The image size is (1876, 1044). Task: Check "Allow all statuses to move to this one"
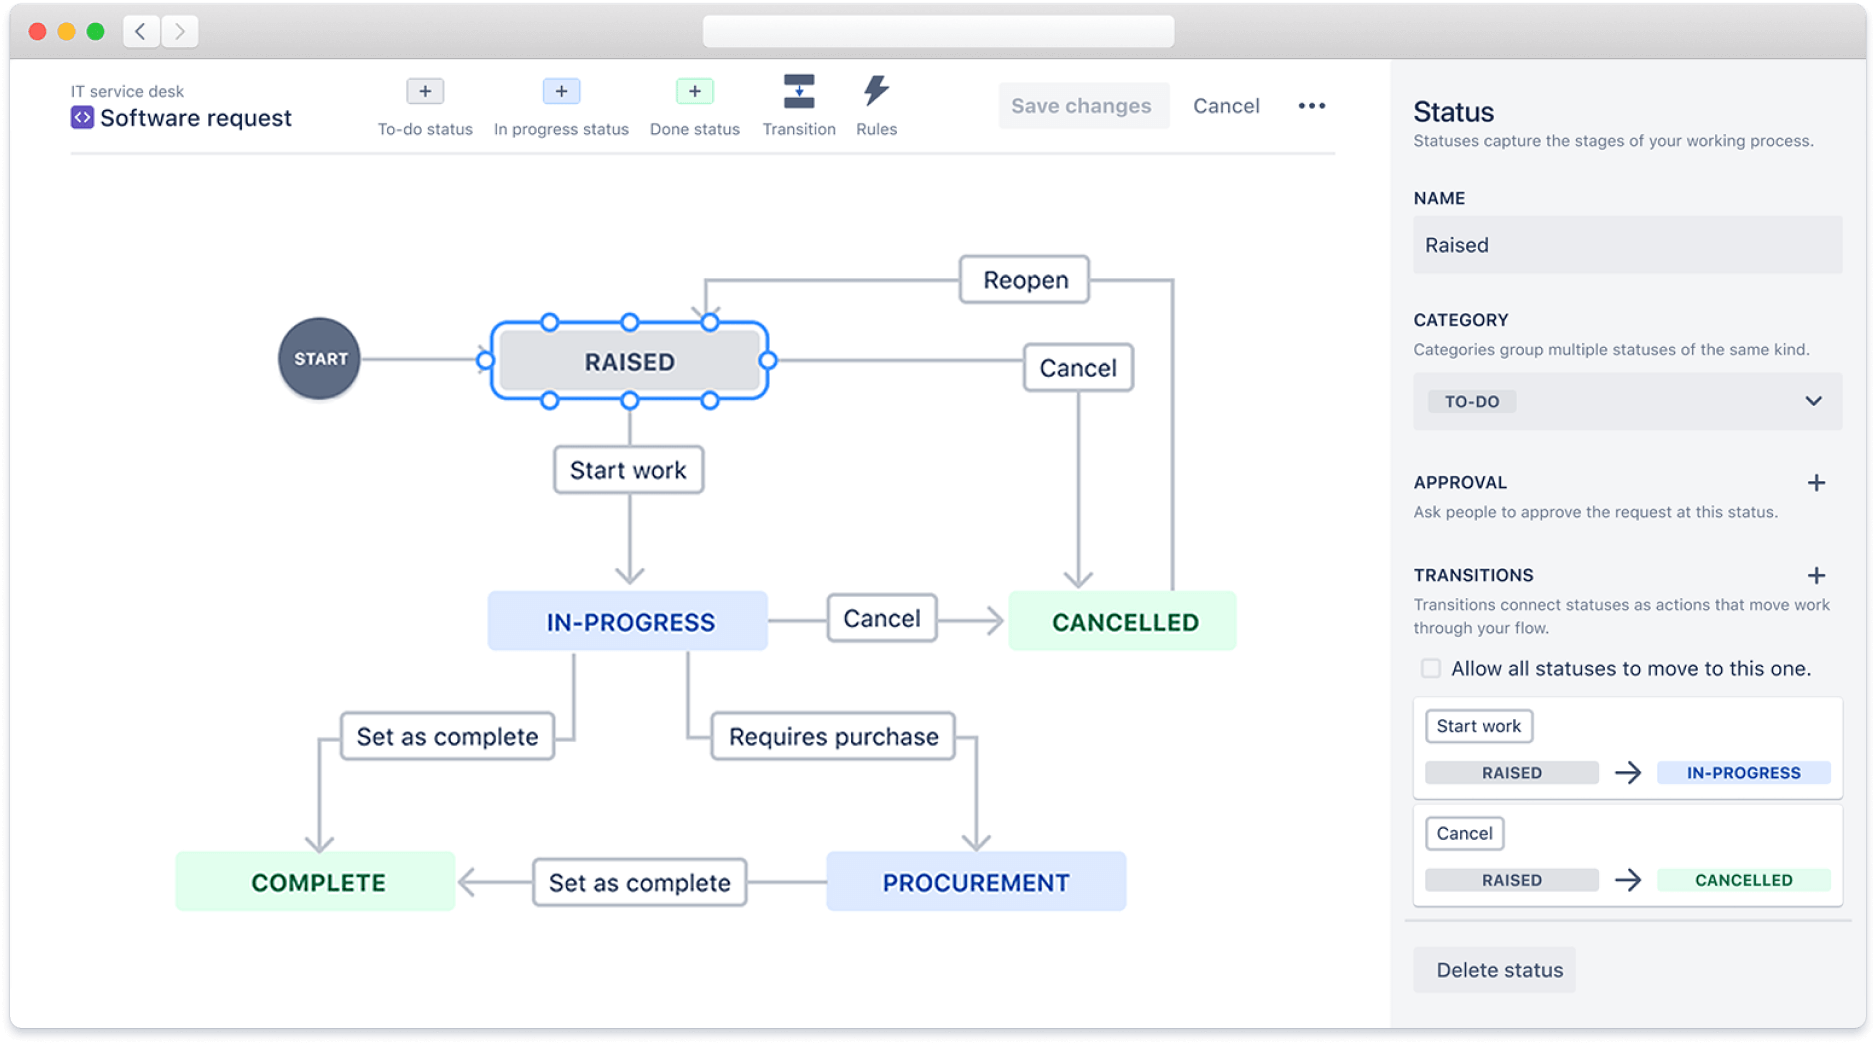1430,668
